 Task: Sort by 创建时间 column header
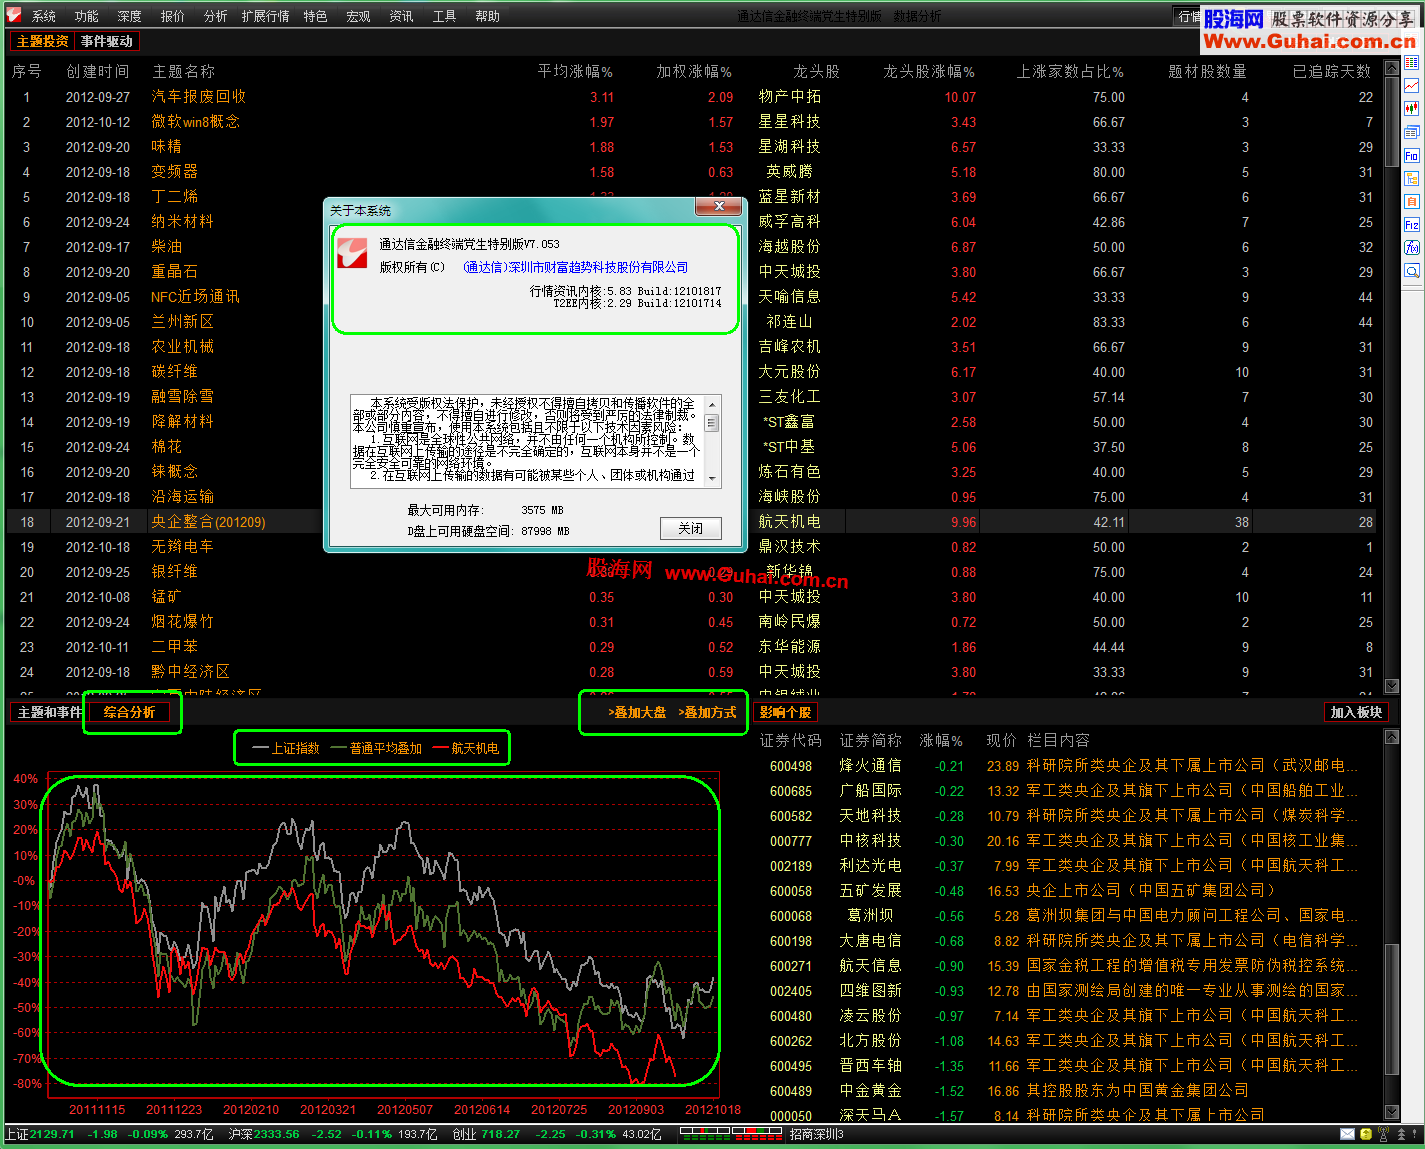tap(98, 71)
